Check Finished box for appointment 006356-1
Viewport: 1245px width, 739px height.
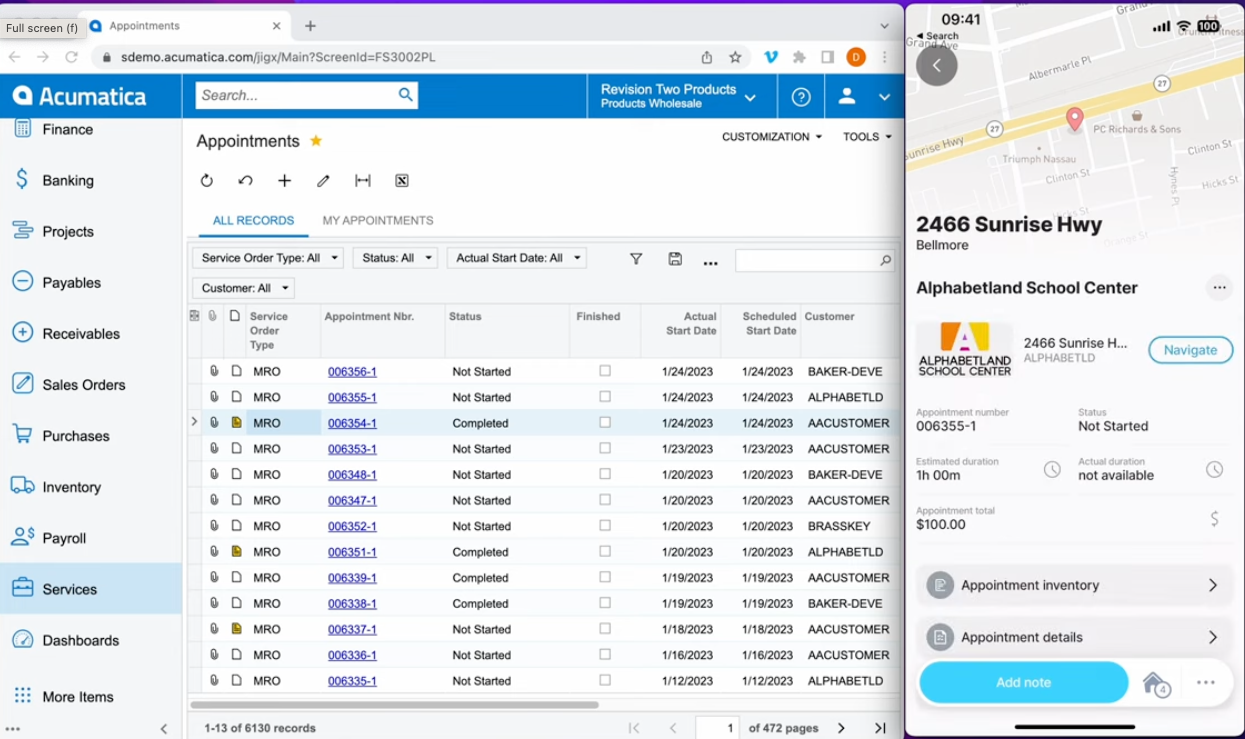click(605, 371)
